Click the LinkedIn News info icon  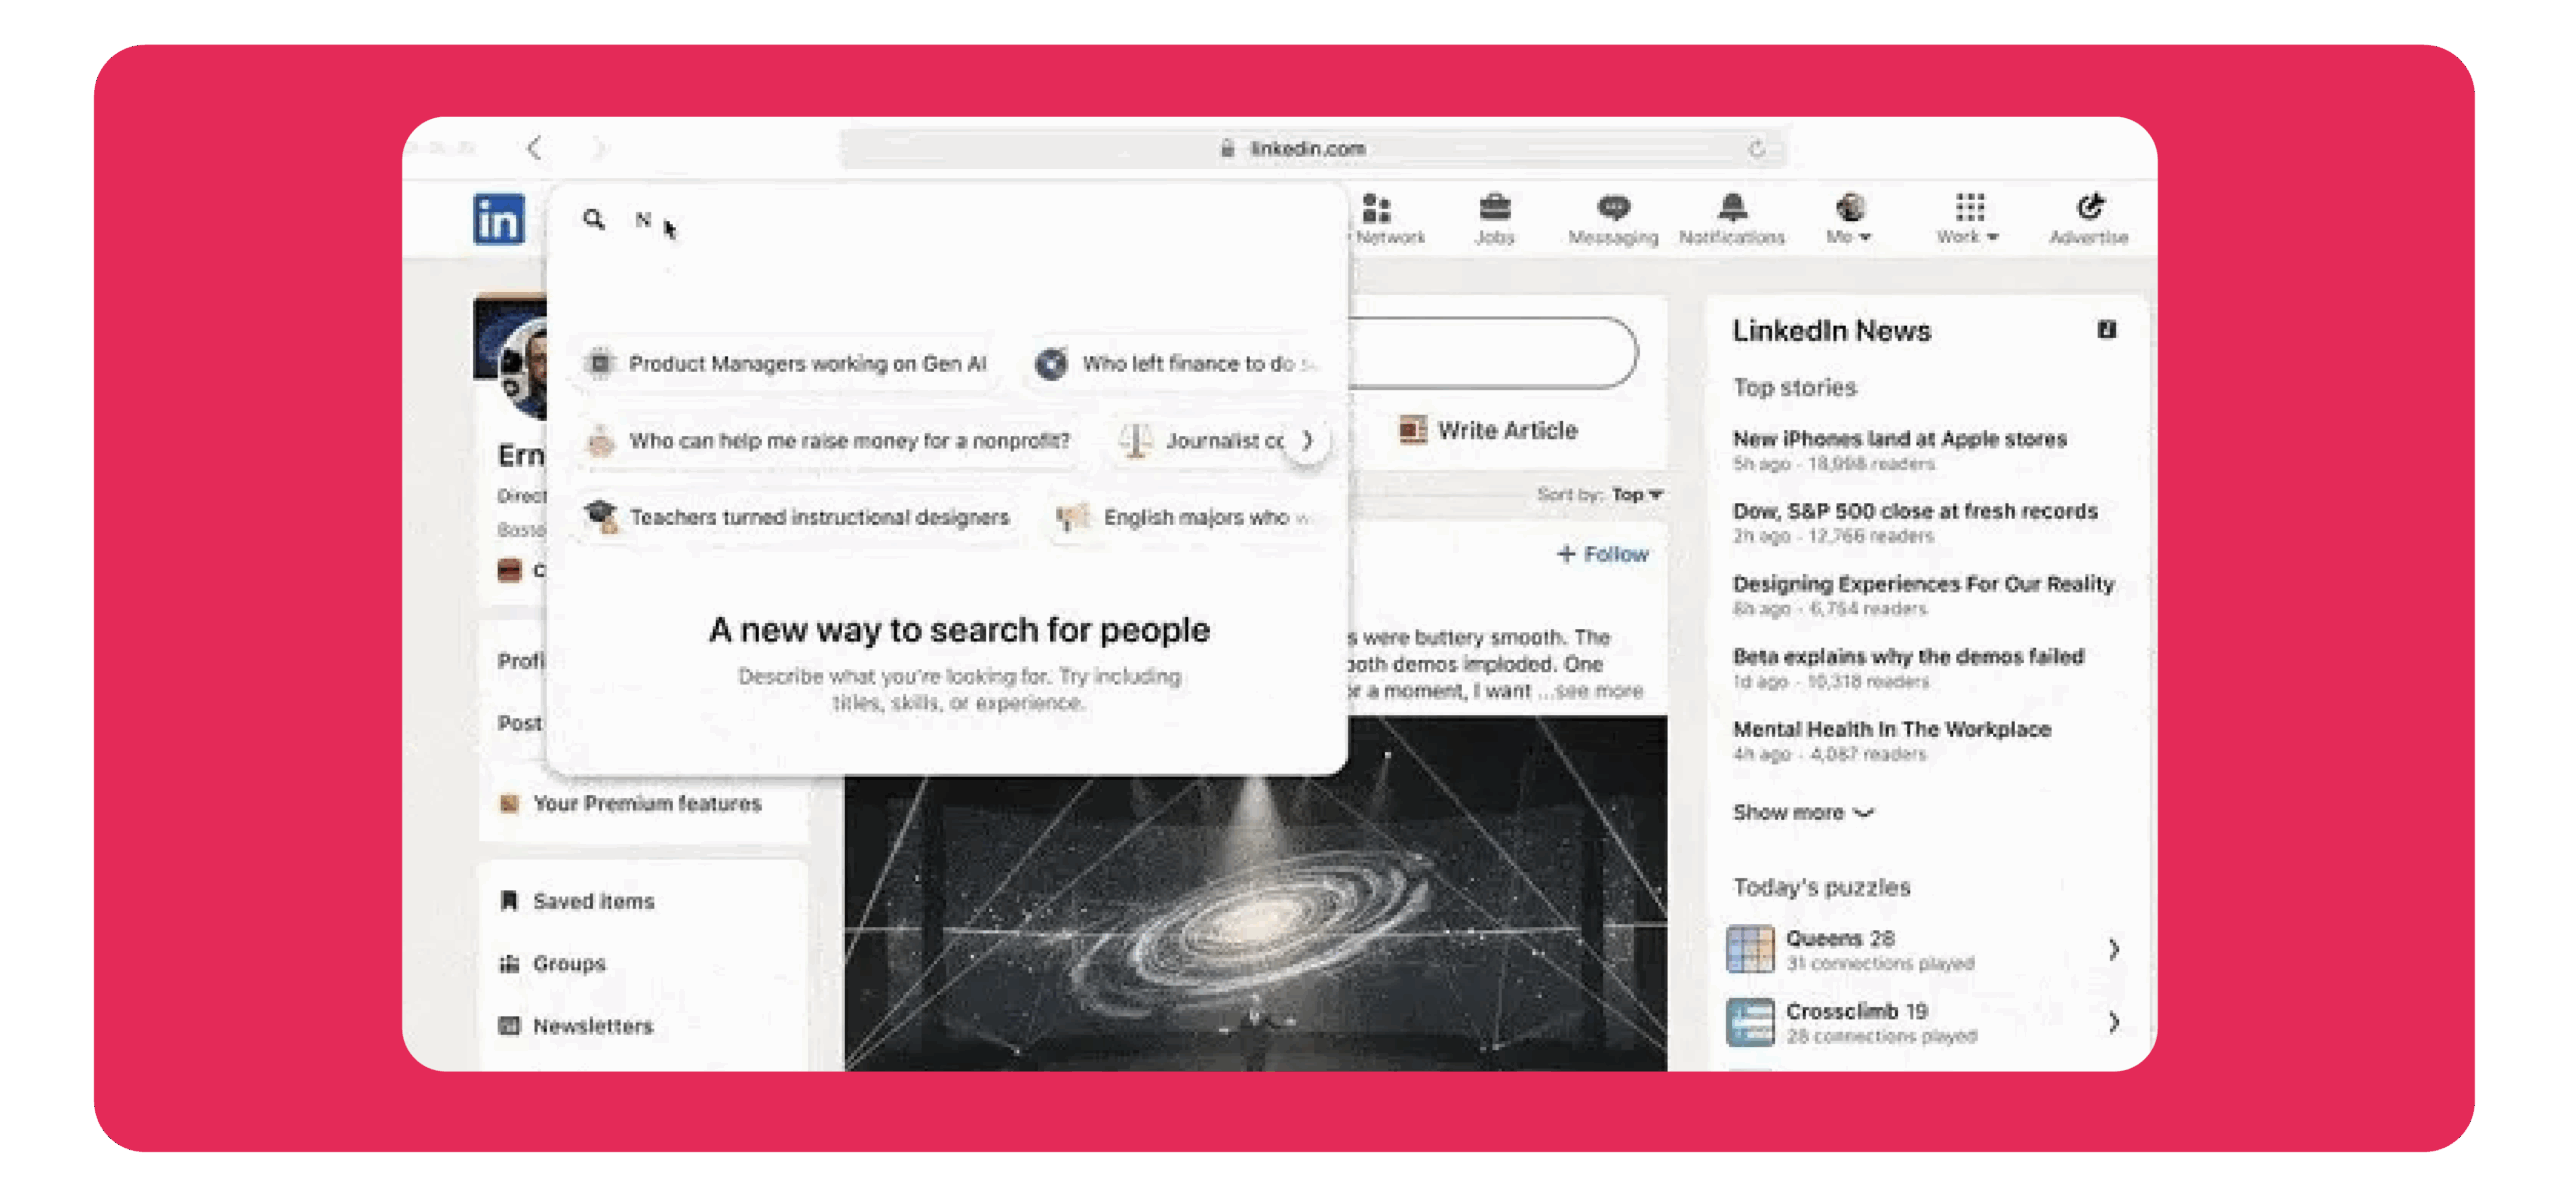click(x=2106, y=329)
